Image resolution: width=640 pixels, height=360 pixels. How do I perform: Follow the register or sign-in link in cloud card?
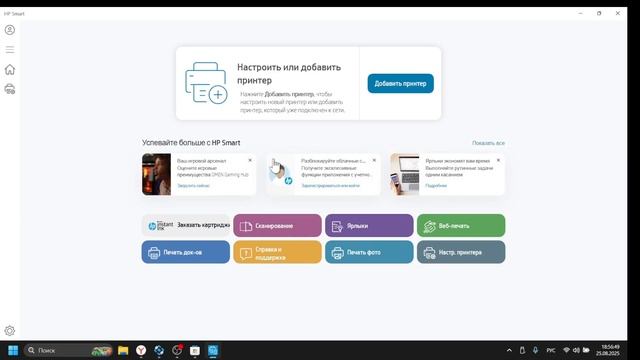(x=331, y=186)
